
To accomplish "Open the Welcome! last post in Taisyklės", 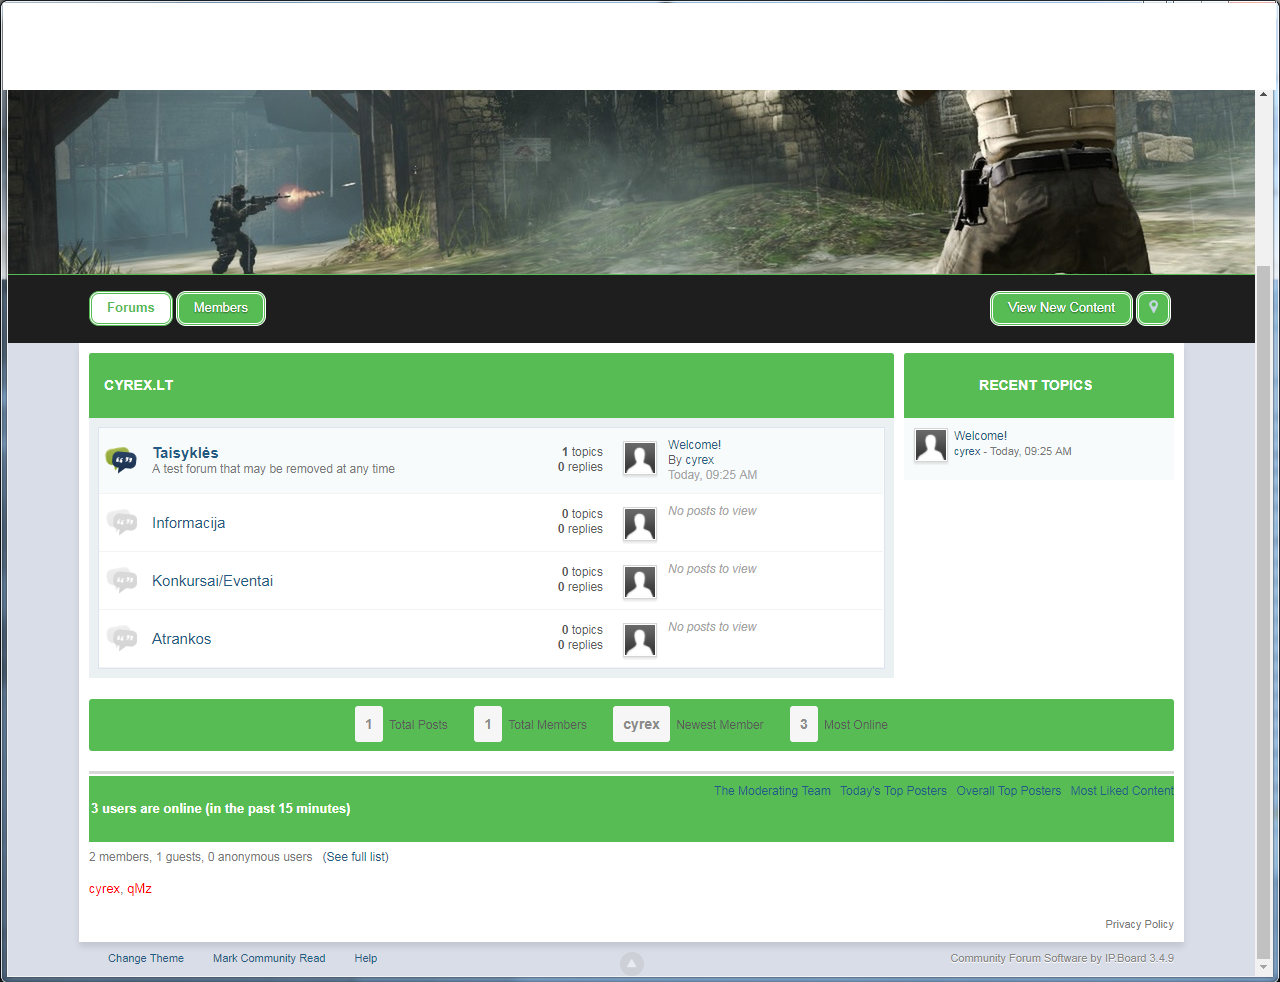I will (x=694, y=445).
